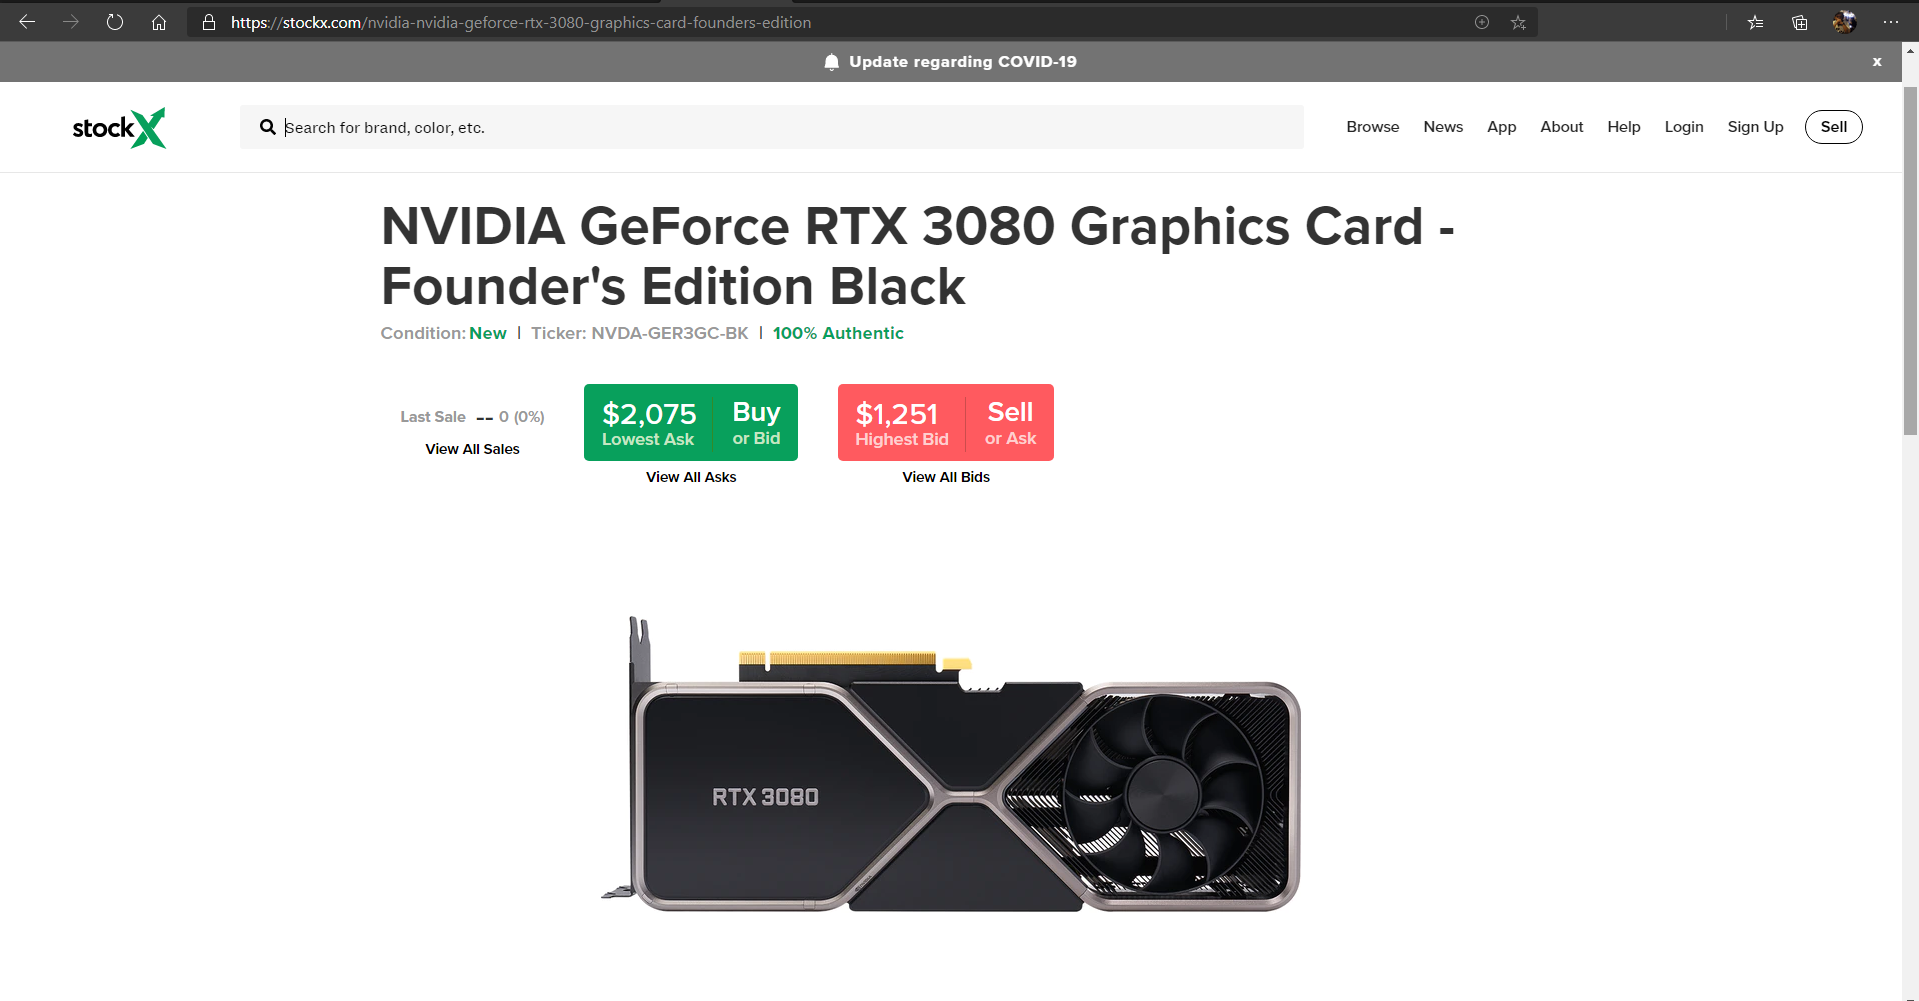The image size is (1919, 1001).
Task: Focus the brand search input field
Action: pos(771,127)
